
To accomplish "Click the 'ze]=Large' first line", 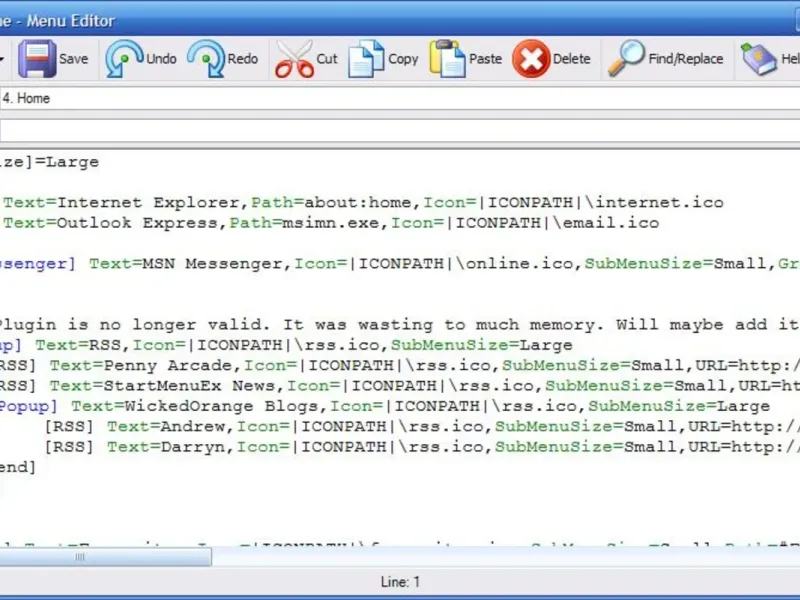I will pos(49,162).
